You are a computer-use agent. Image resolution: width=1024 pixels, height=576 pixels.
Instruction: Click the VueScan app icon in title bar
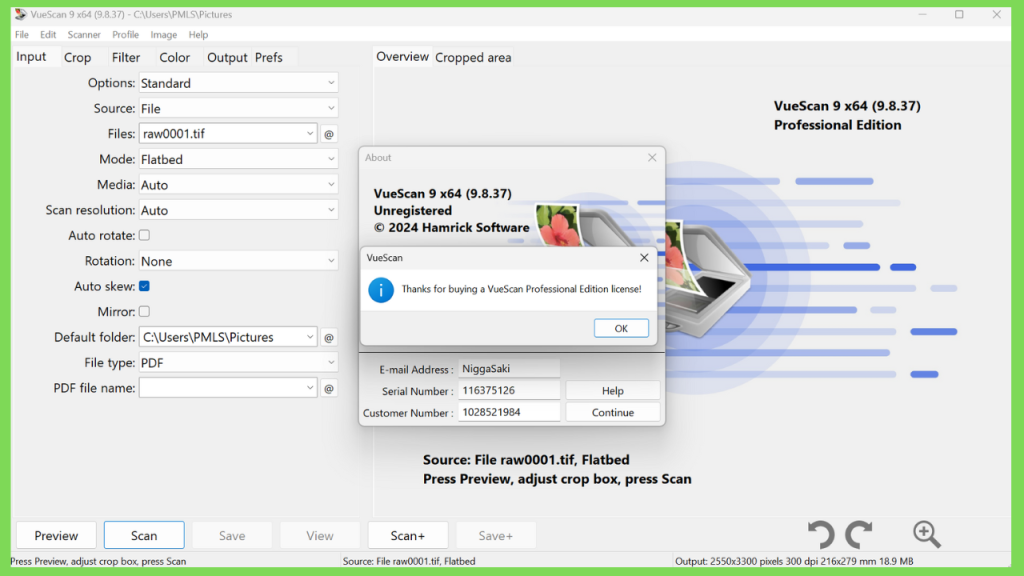coord(21,14)
